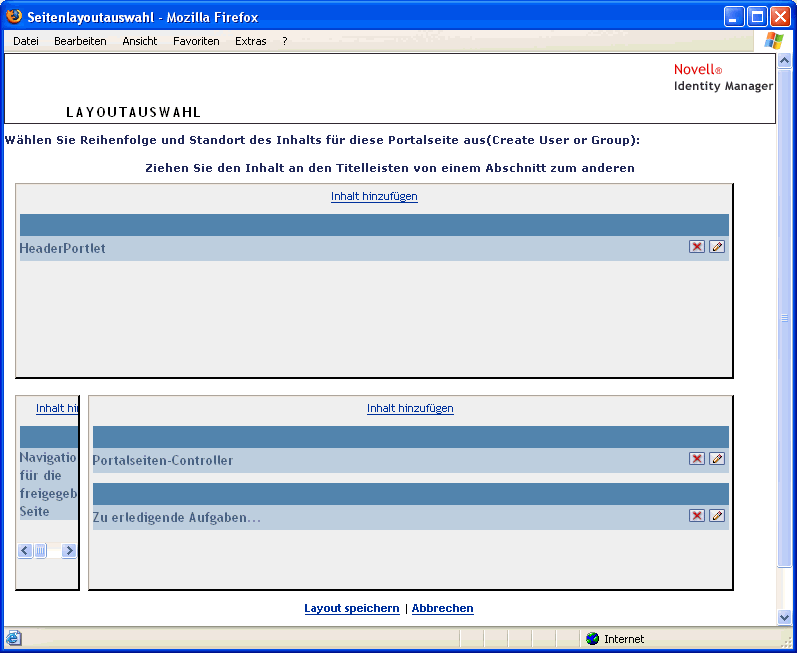Delete 'Zu erledigende Aufgaben' portlet icon
The height and width of the screenshot is (653, 797).
697,516
